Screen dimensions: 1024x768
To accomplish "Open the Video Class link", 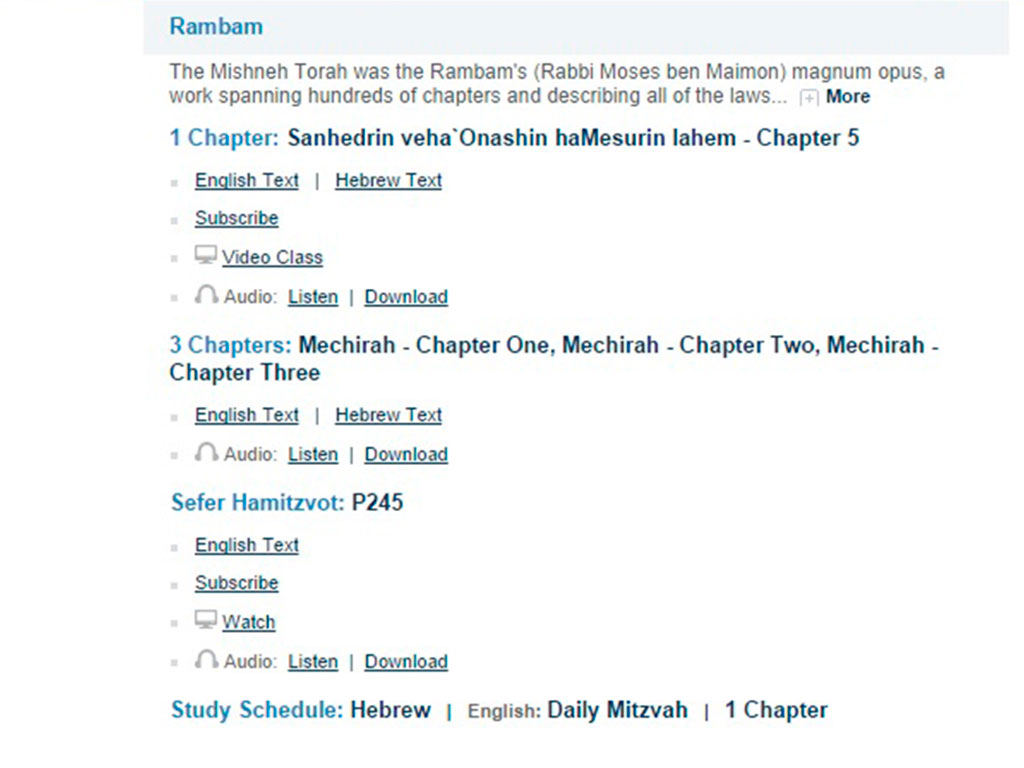I will [x=272, y=257].
